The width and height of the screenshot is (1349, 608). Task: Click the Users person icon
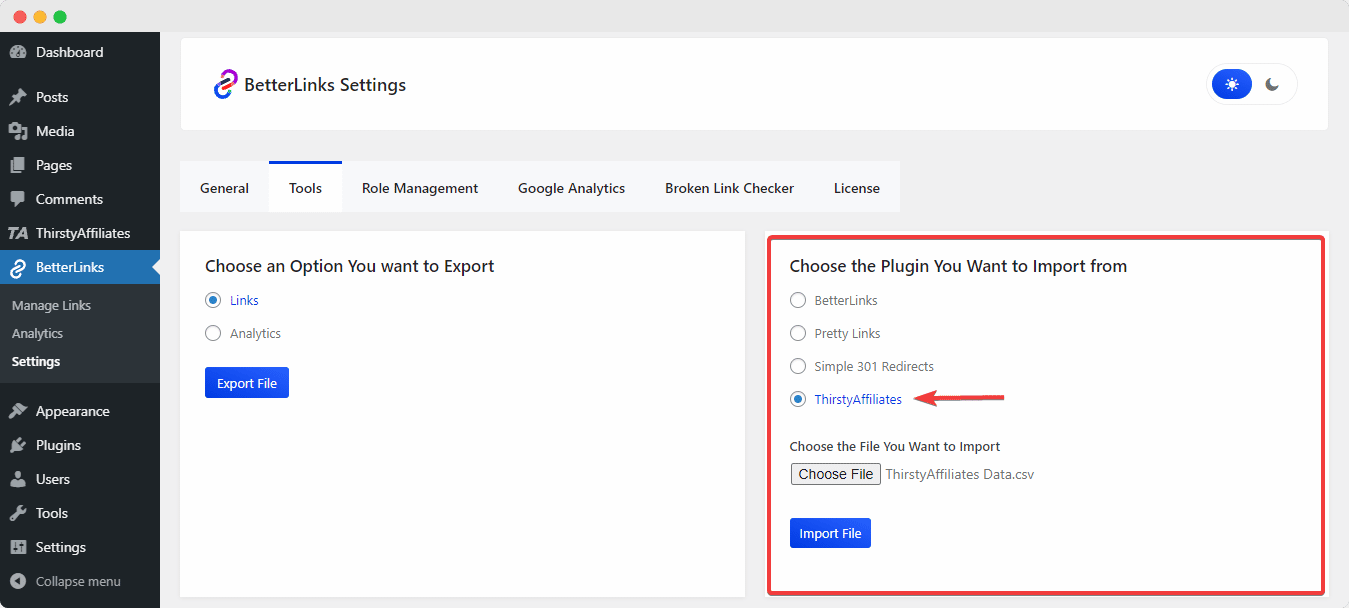tap(18, 479)
